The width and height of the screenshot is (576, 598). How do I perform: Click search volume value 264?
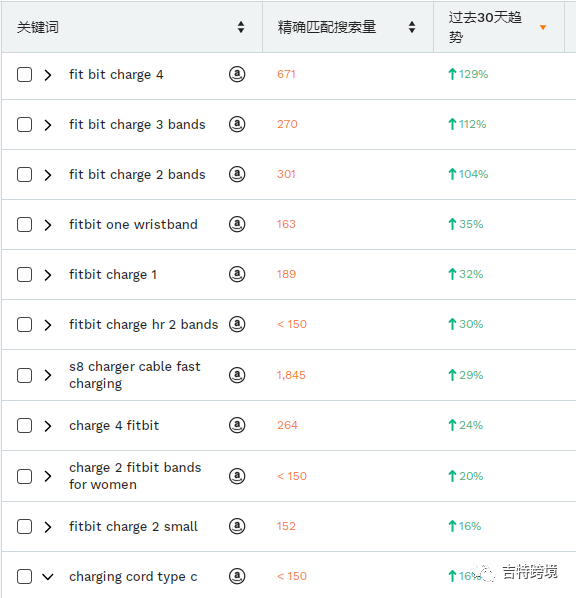click(x=287, y=425)
